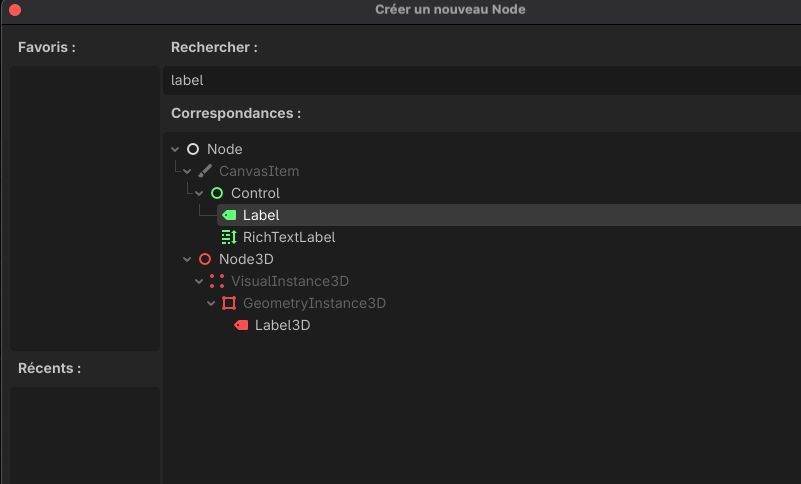Select the Control entry text
This screenshot has width=801, height=484.
255,193
